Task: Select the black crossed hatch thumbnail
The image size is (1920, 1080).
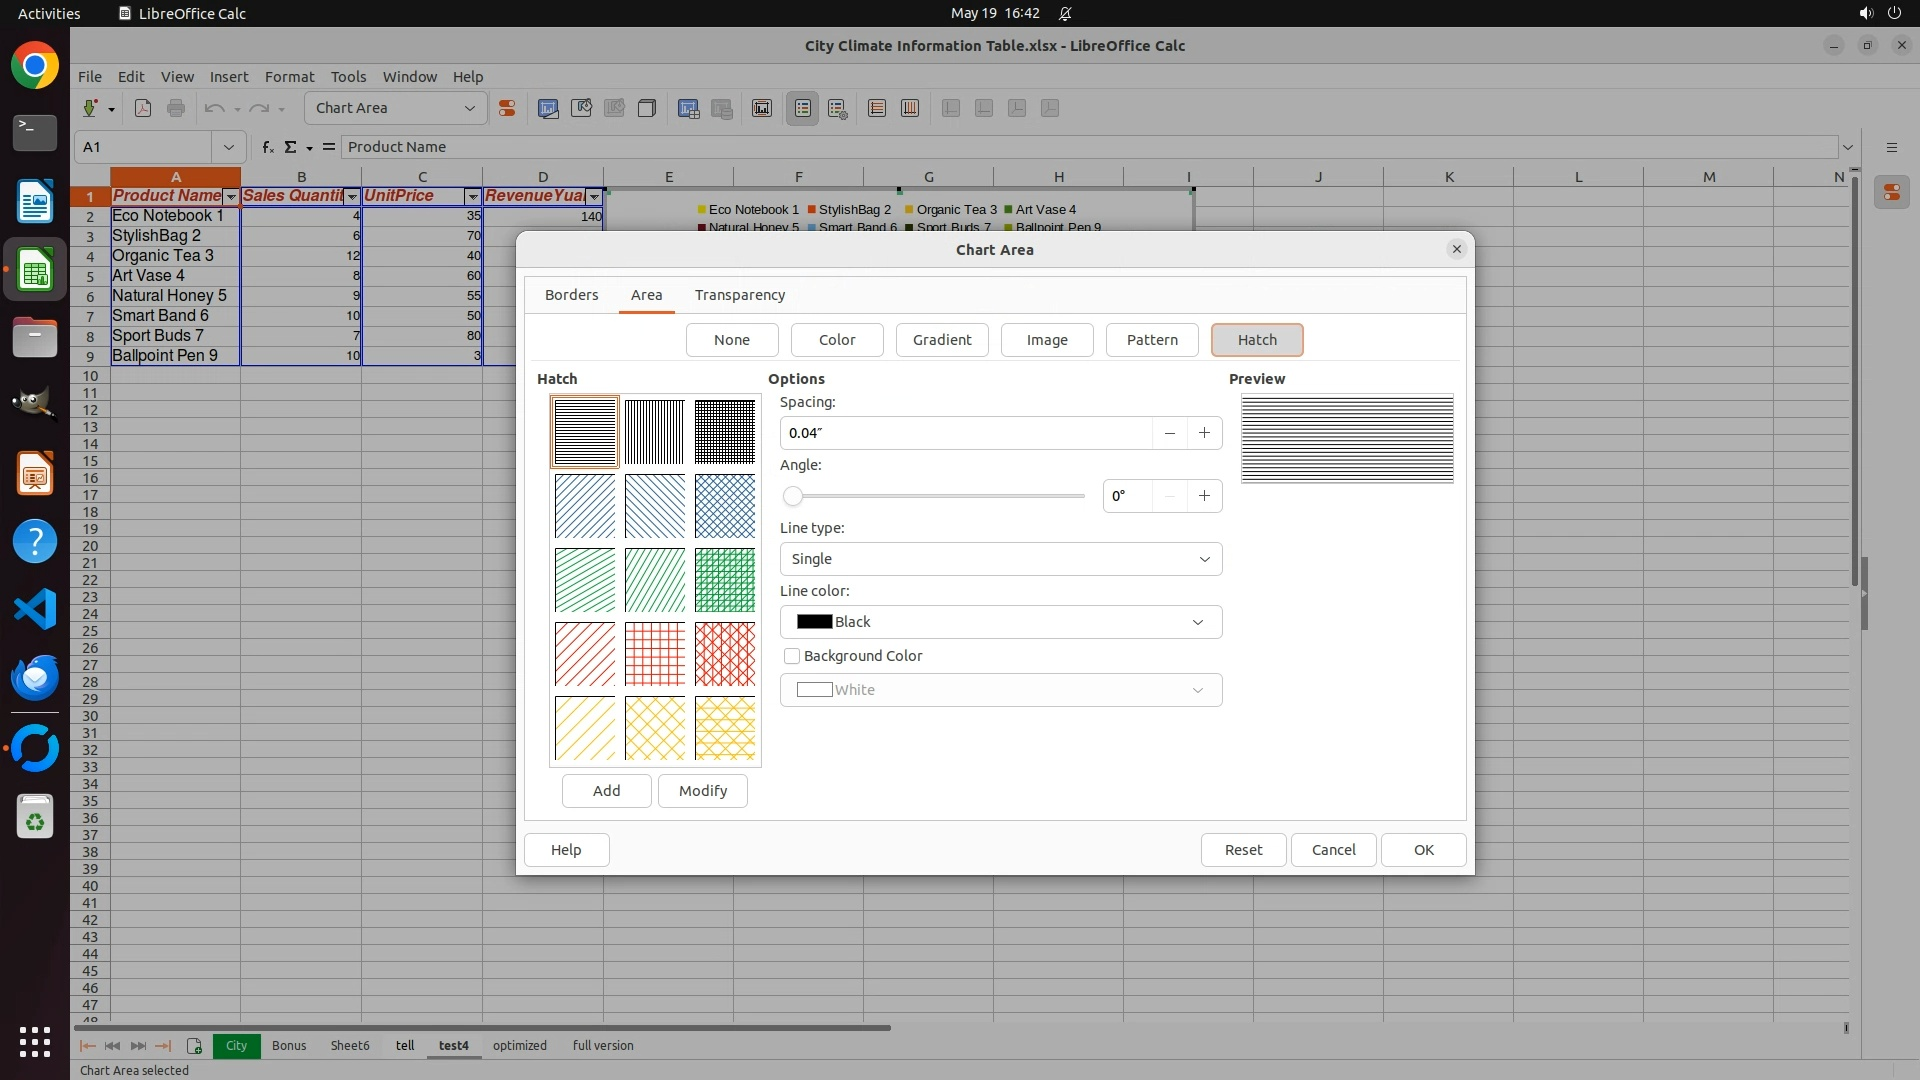Action: point(724,432)
